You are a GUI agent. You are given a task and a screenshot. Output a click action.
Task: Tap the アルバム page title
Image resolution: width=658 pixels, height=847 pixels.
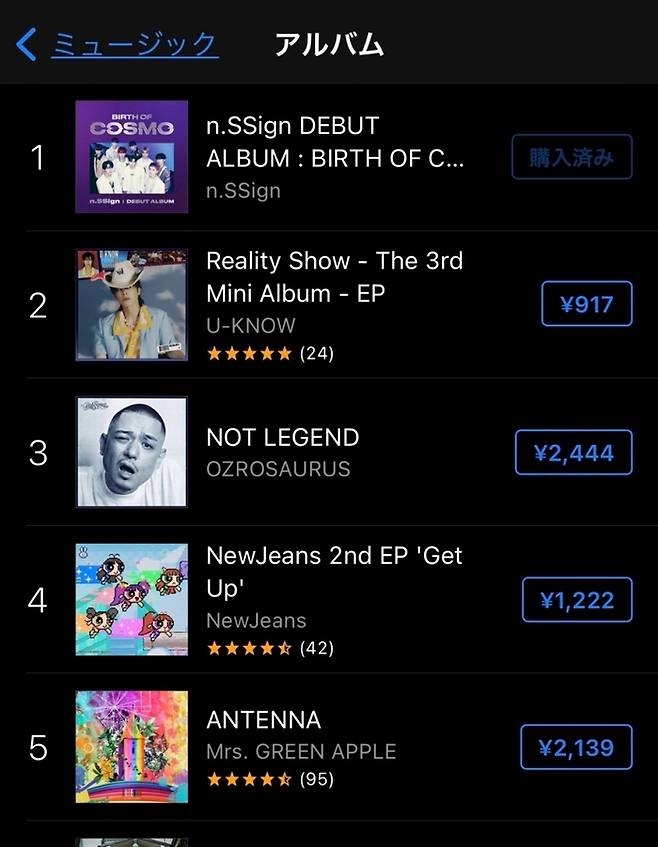329,44
